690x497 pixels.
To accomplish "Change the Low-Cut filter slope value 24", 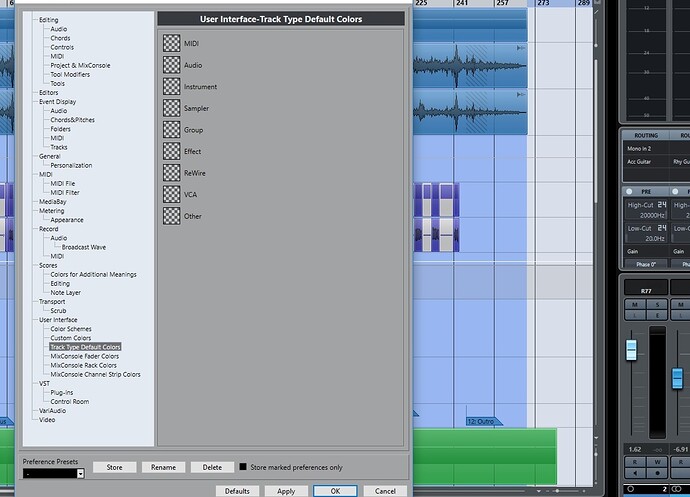I will pos(662,228).
